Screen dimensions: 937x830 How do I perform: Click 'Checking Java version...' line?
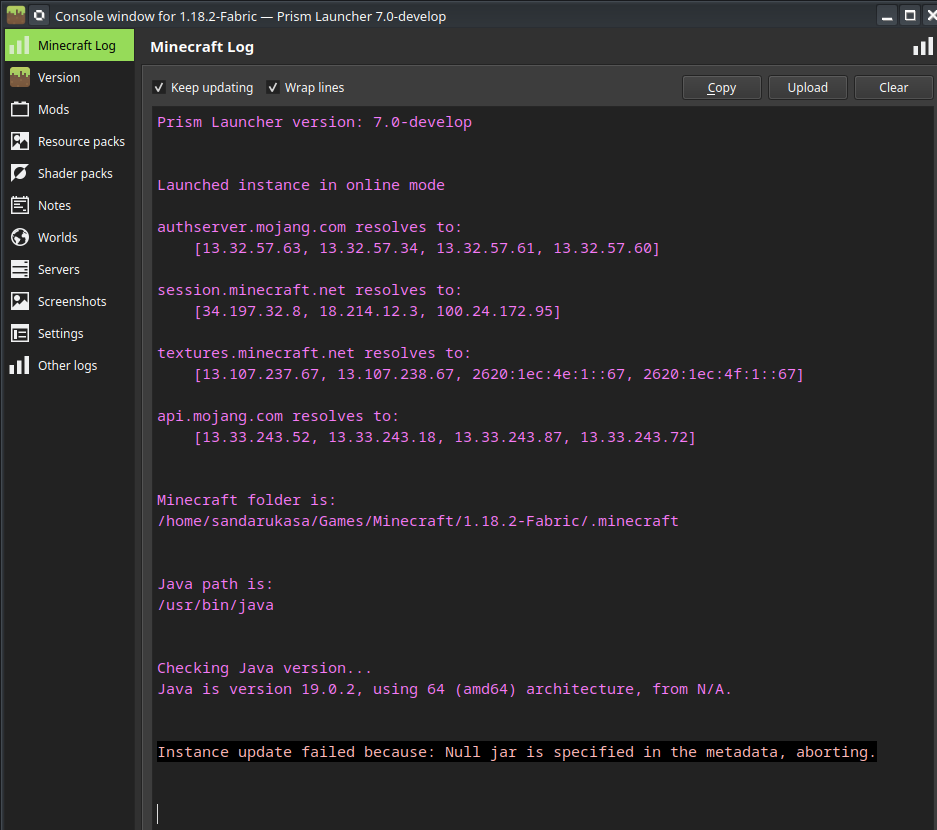[x=264, y=668]
